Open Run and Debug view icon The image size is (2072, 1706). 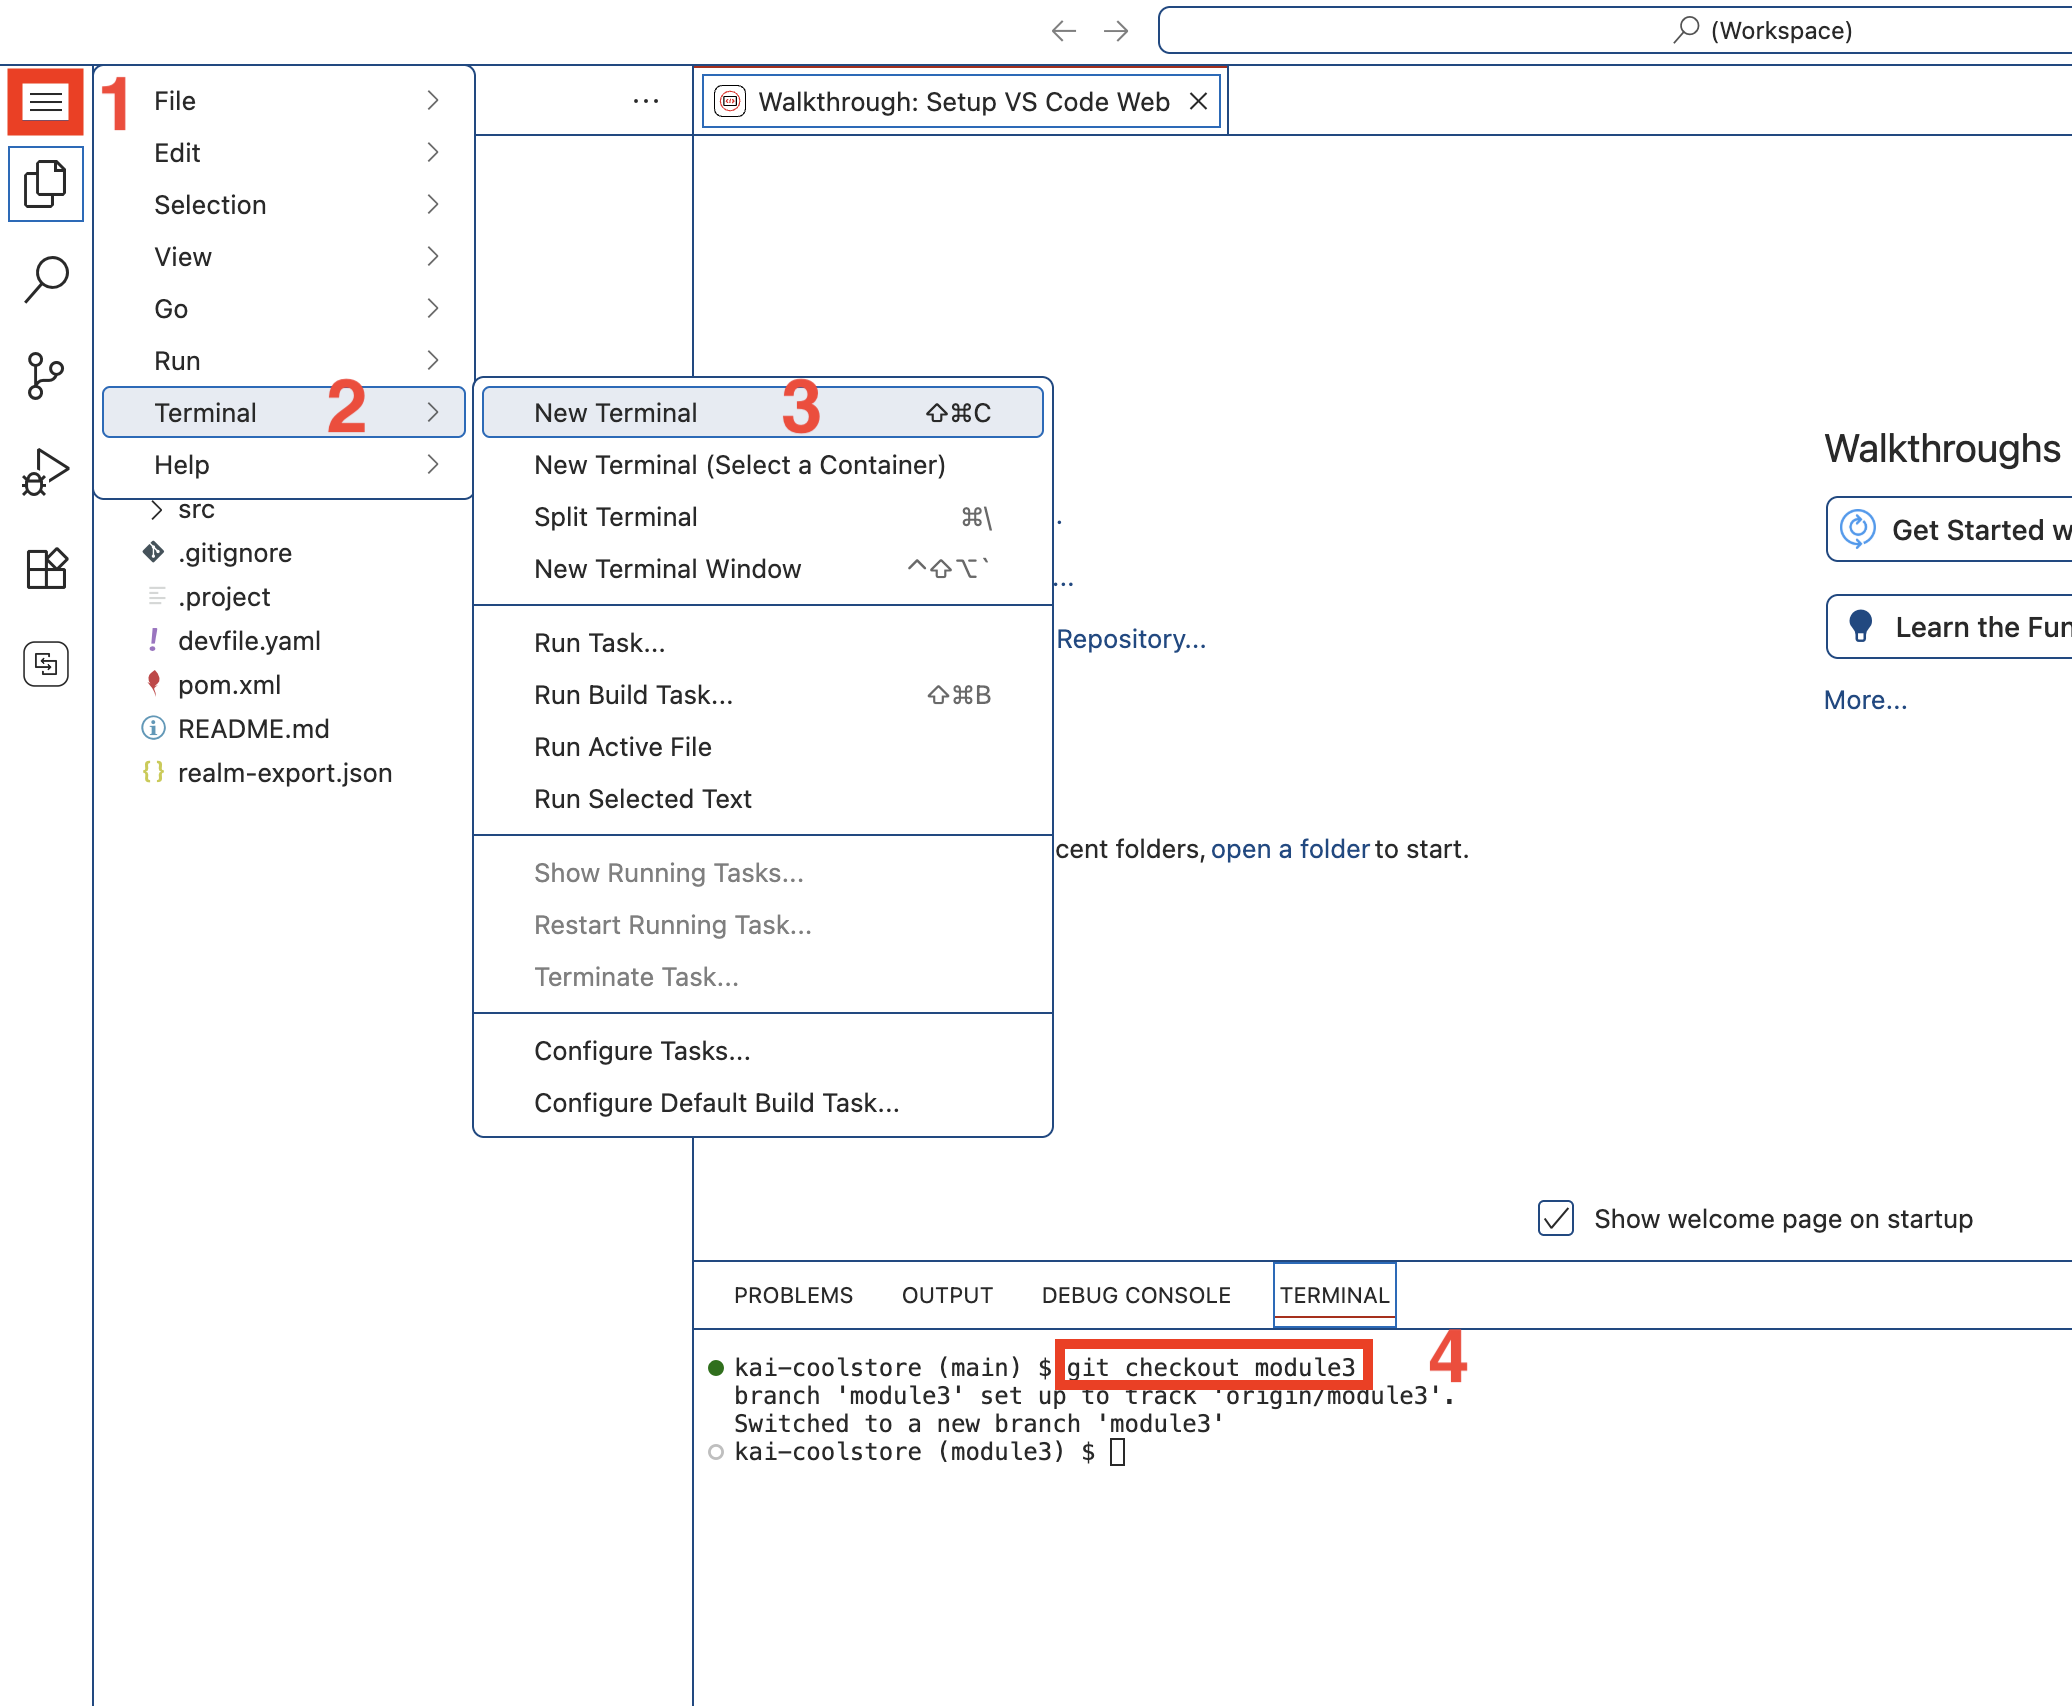pos(45,471)
